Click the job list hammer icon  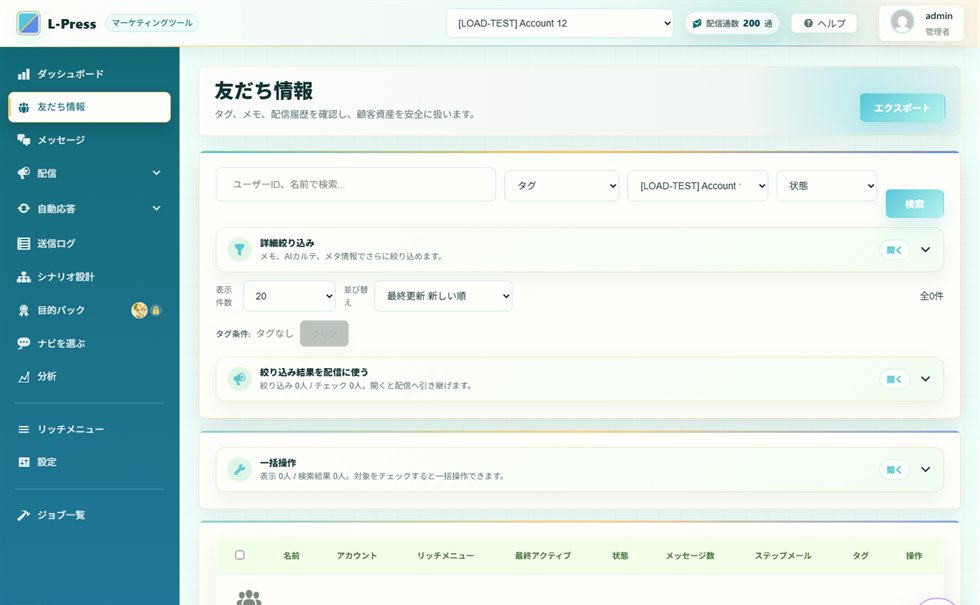[24, 515]
